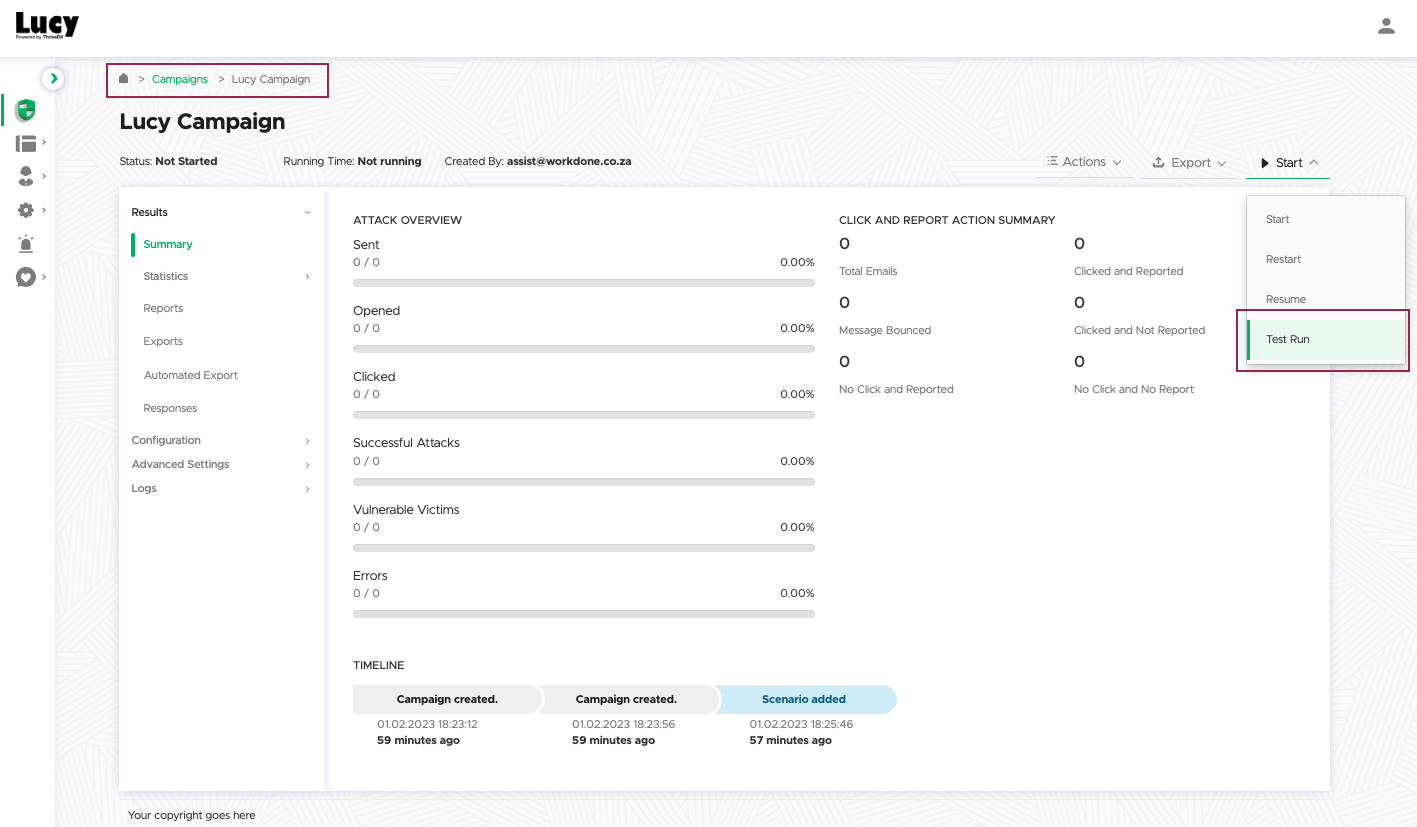
Task: Open Reports in the side menu
Action: (163, 308)
